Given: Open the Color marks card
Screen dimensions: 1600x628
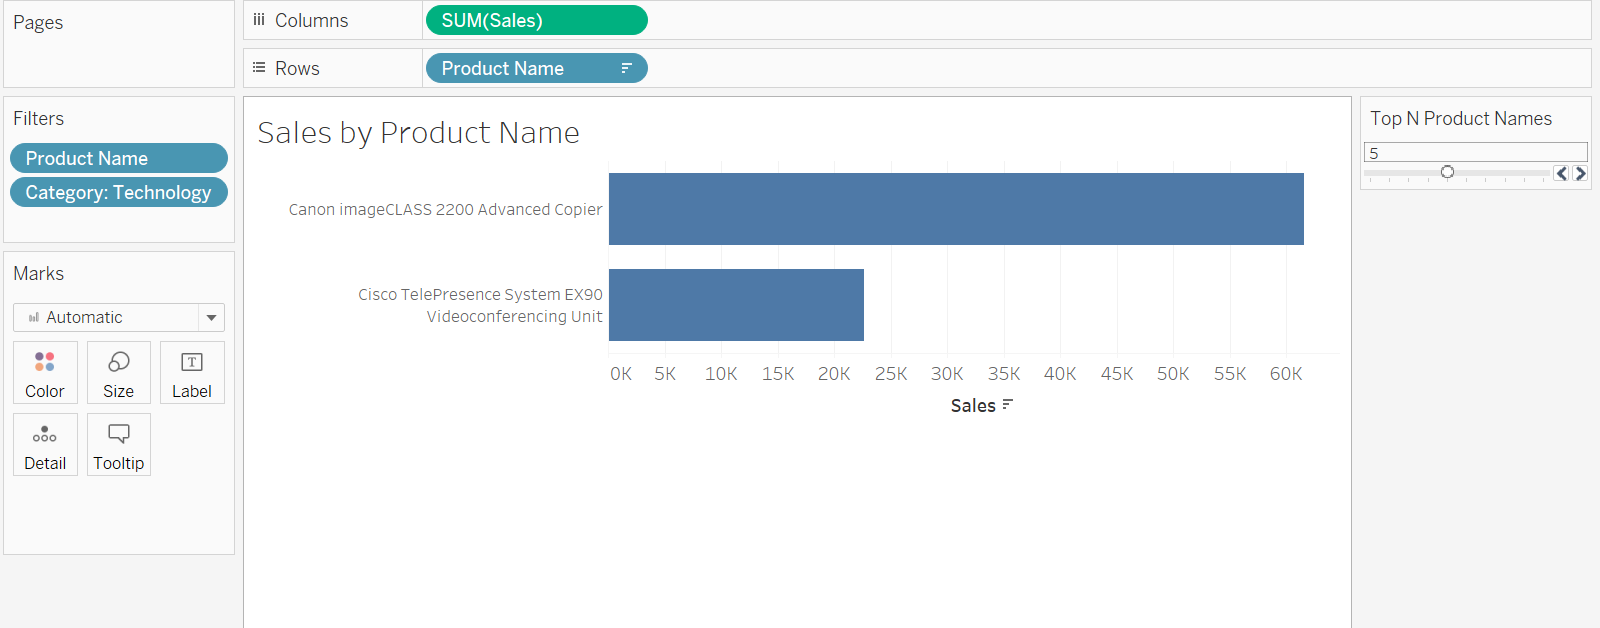Looking at the screenshot, I should click(x=45, y=372).
